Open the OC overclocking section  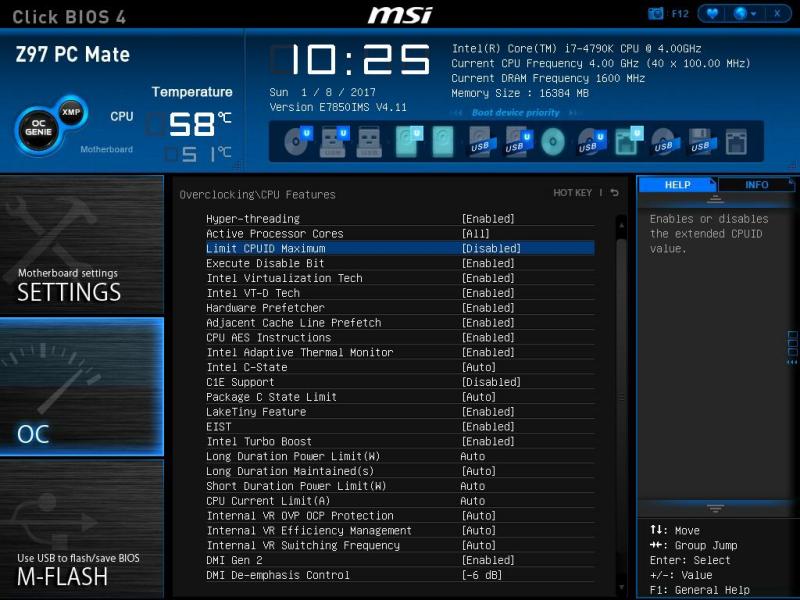tap(82, 386)
